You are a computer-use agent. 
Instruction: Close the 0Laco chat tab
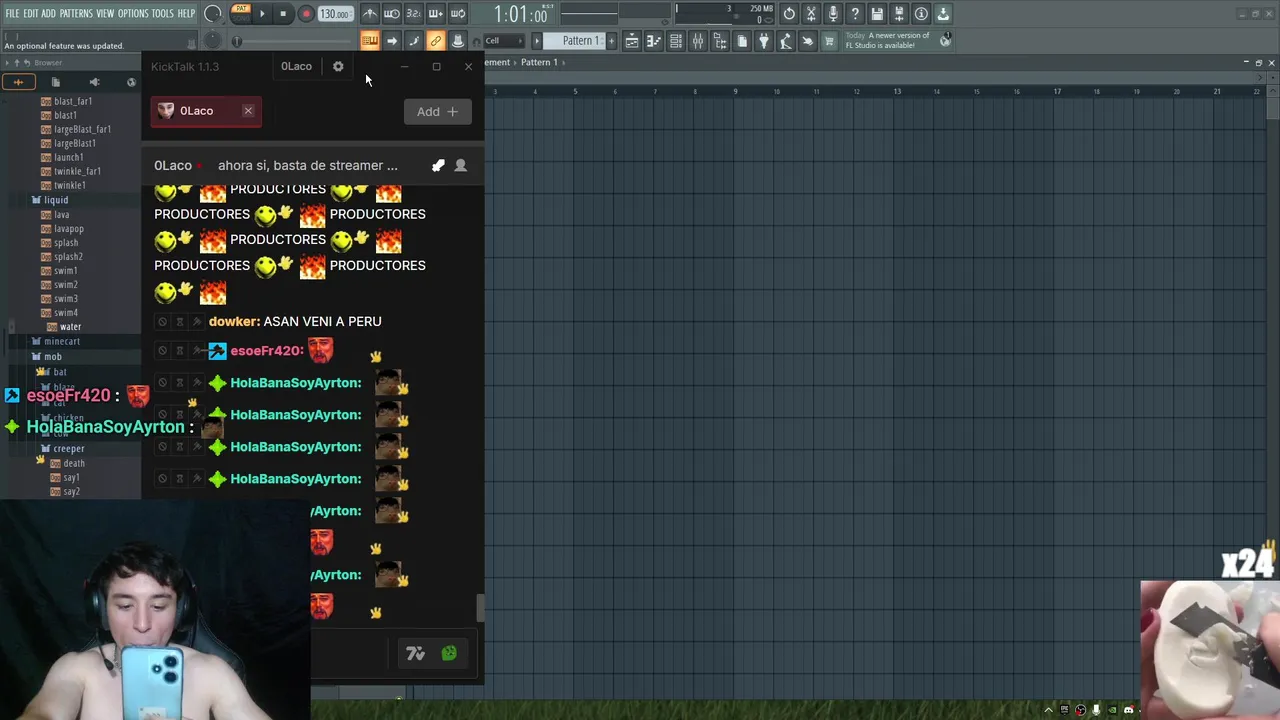click(248, 111)
